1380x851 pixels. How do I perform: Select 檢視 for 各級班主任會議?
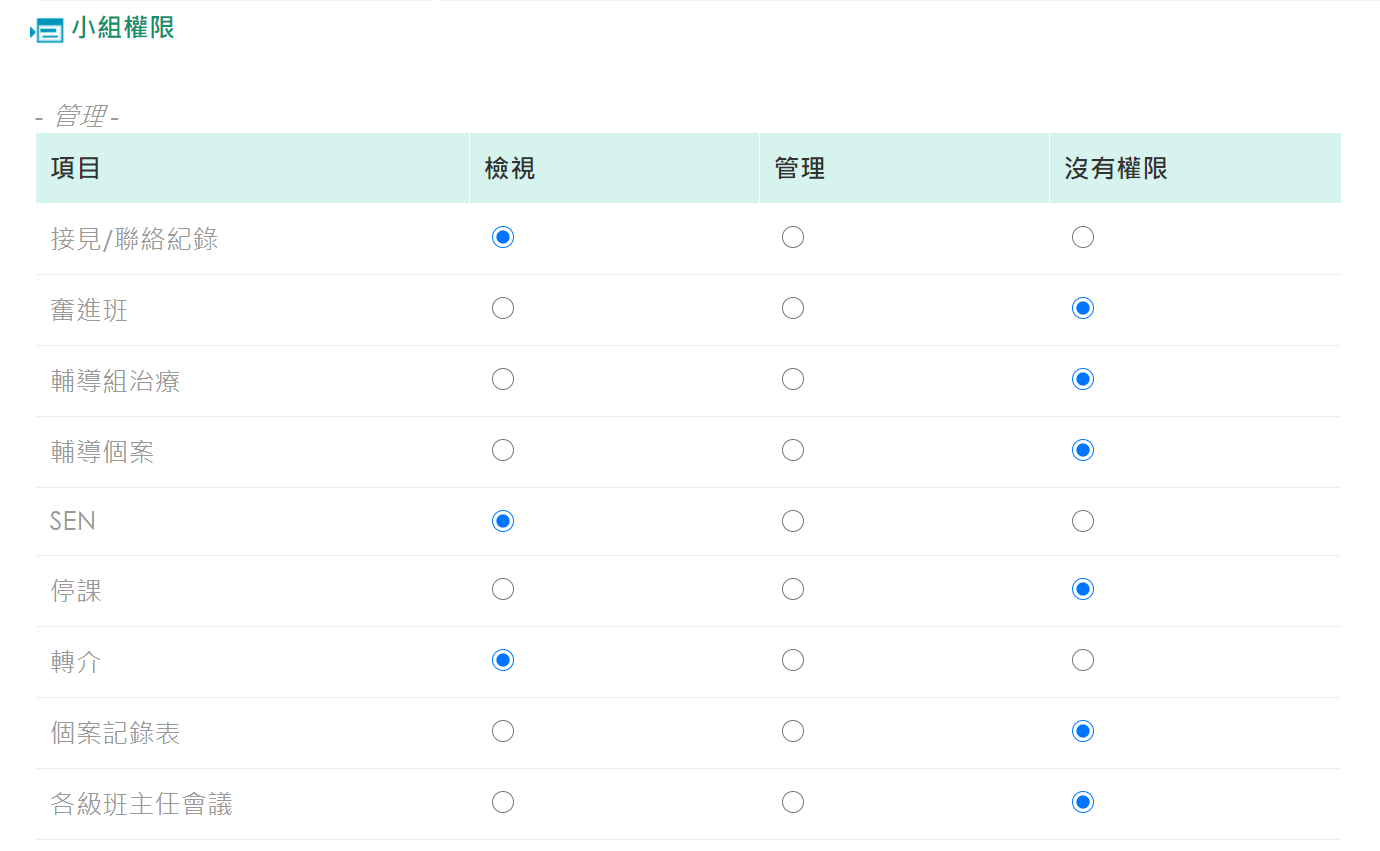pyautogui.click(x=503, y=802)
